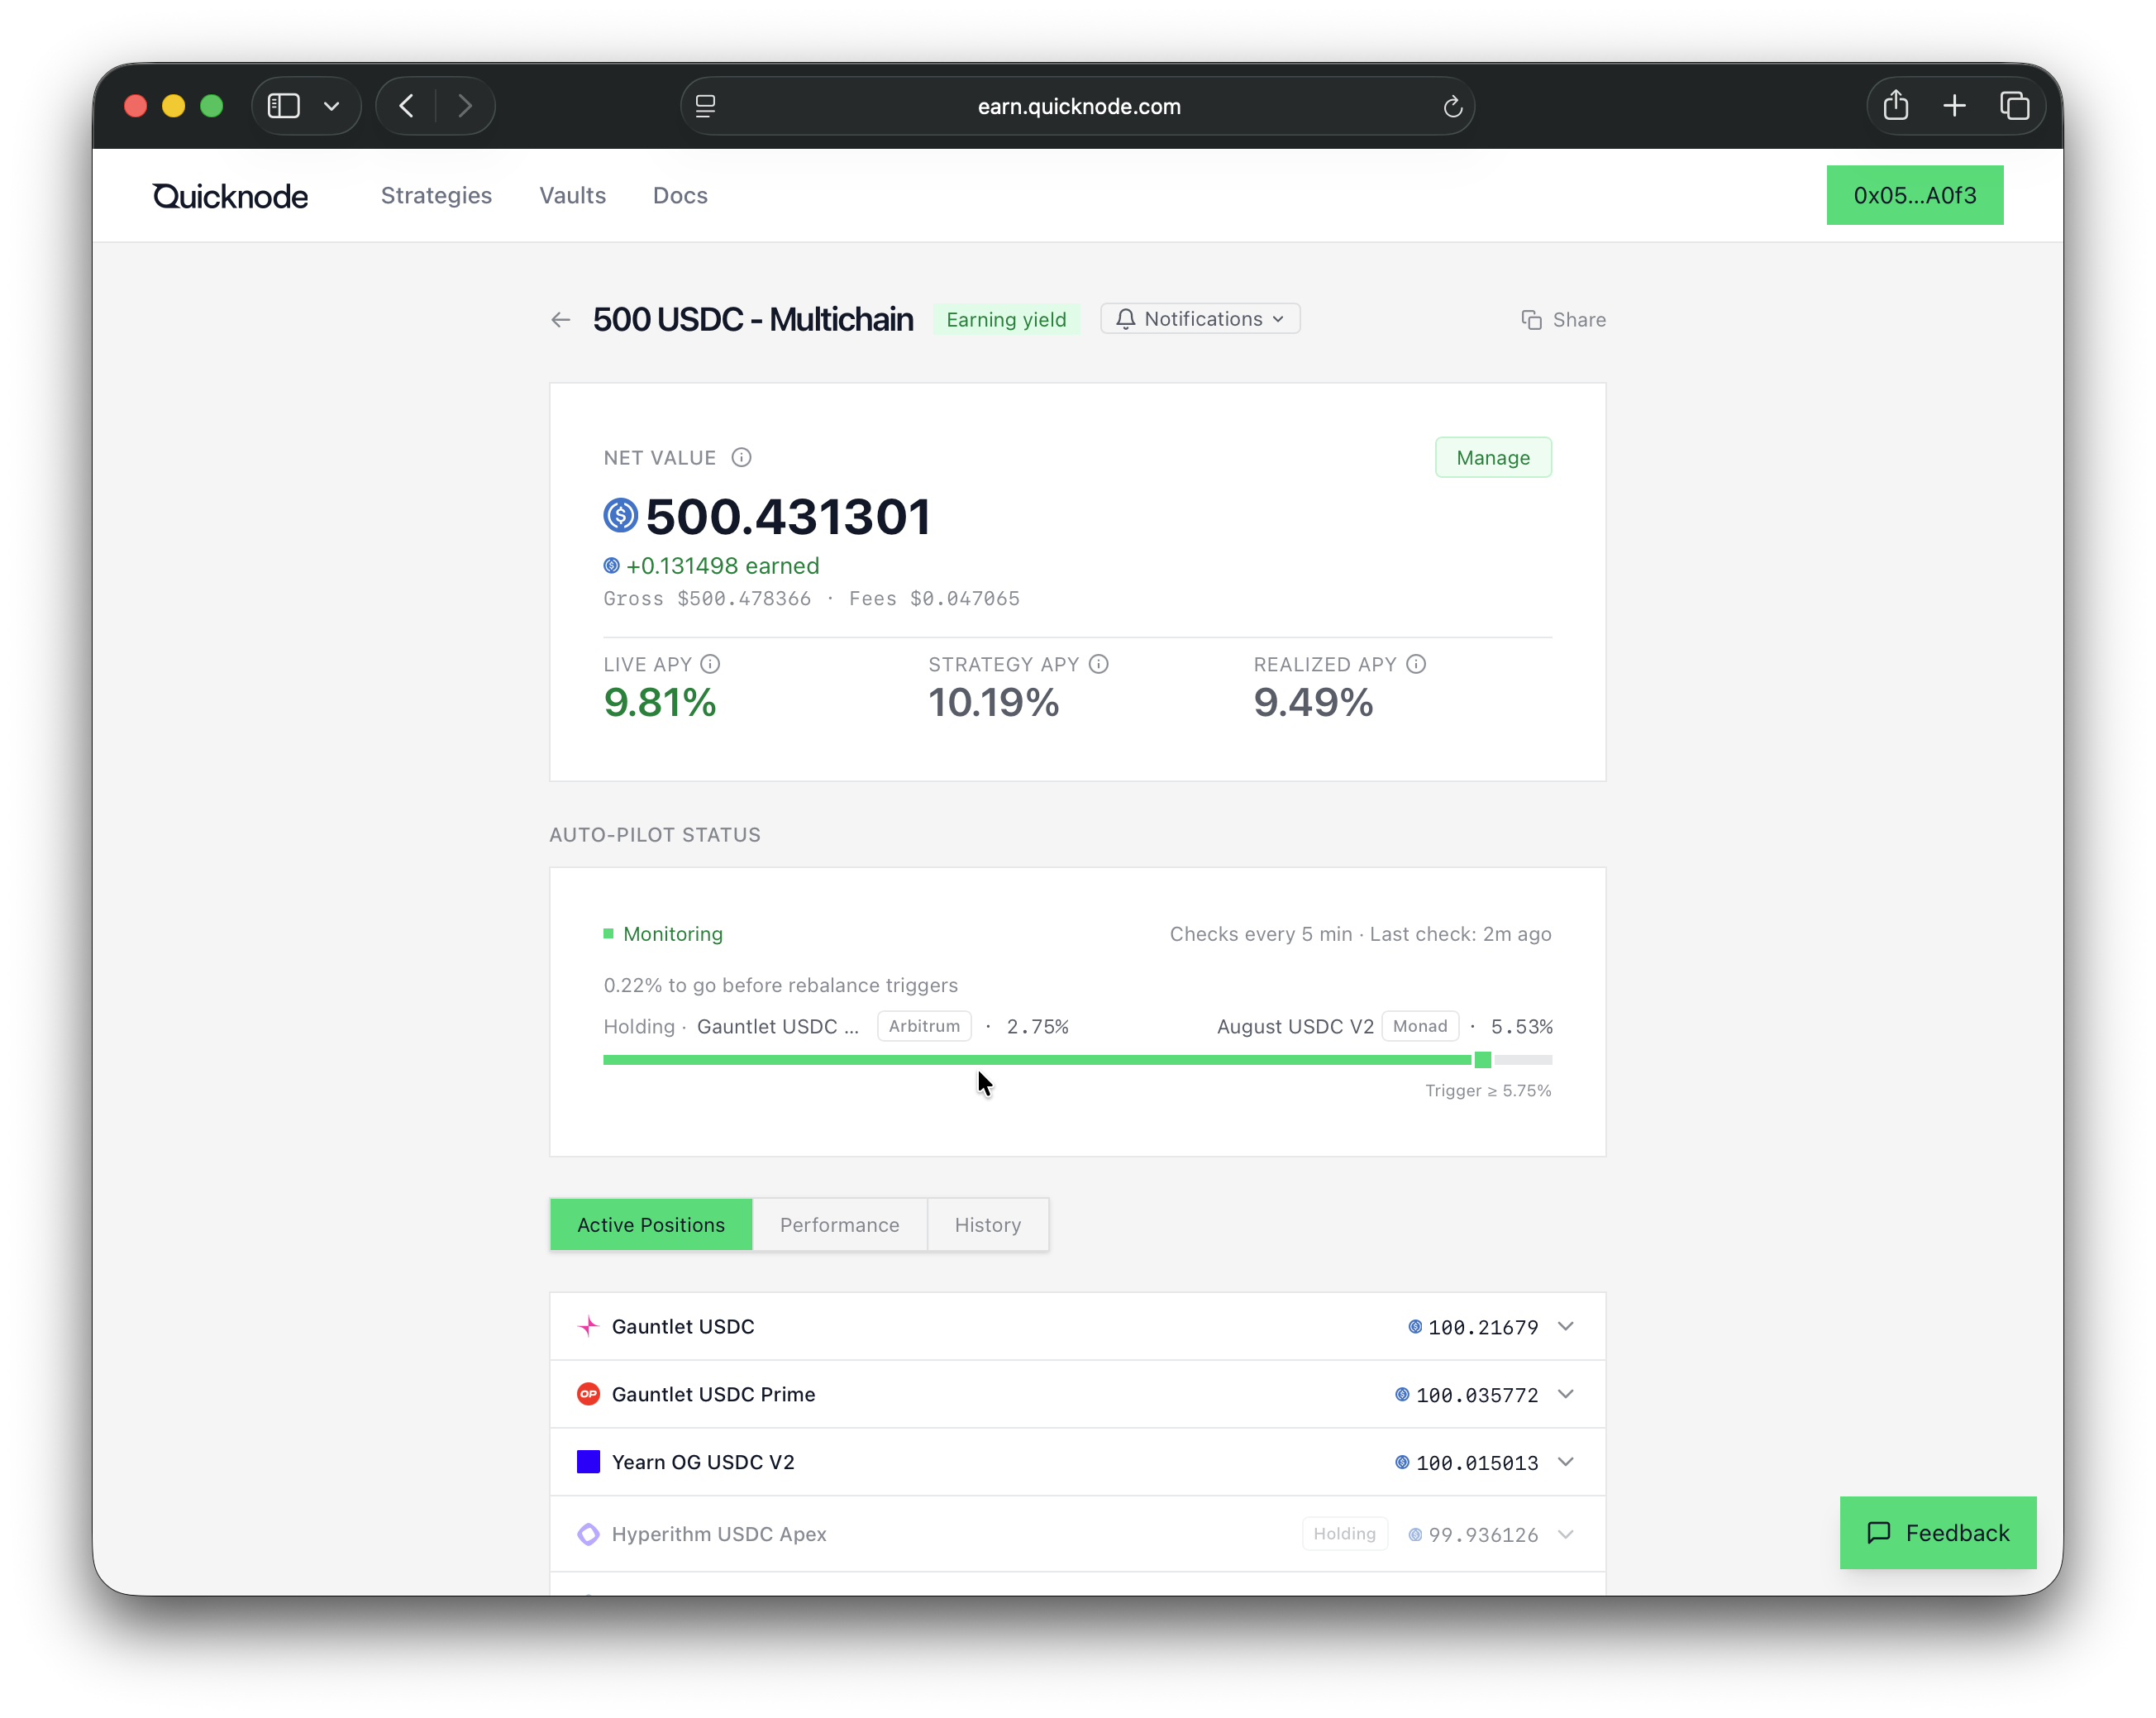Click the August USDC V2 label
Image resolution: width=2156 pixels, height=1718 pixels.
coord(1295,1027)
